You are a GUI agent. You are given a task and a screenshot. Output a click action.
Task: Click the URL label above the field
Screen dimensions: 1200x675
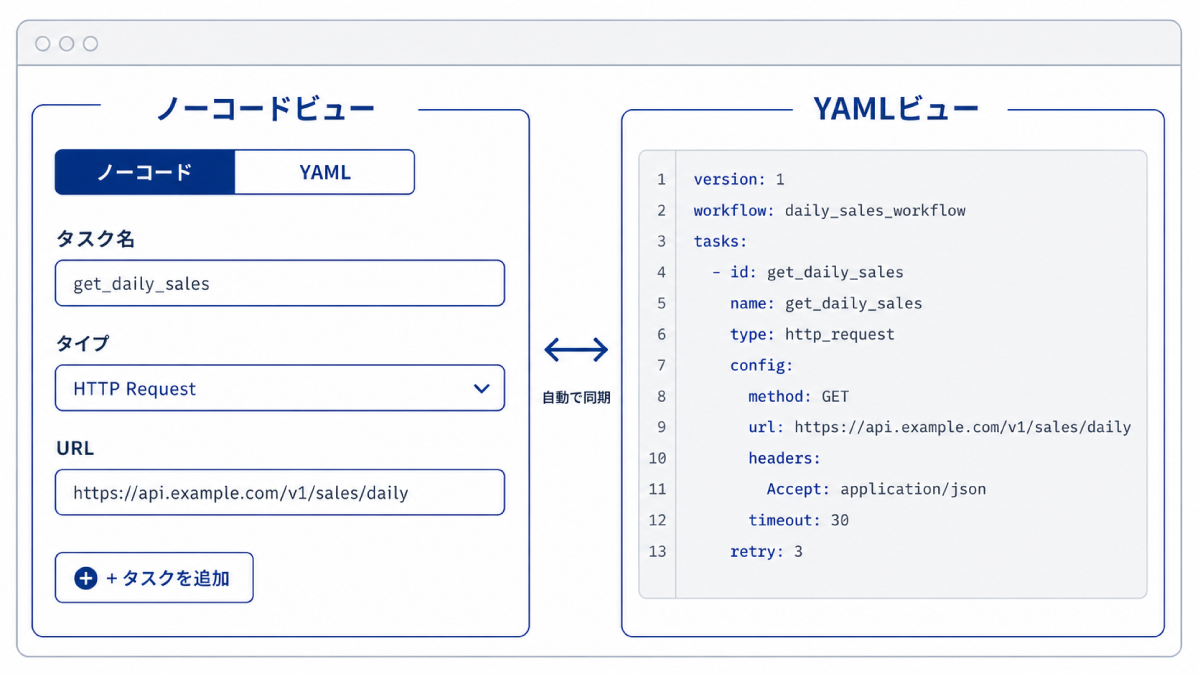tap(75, 448)
